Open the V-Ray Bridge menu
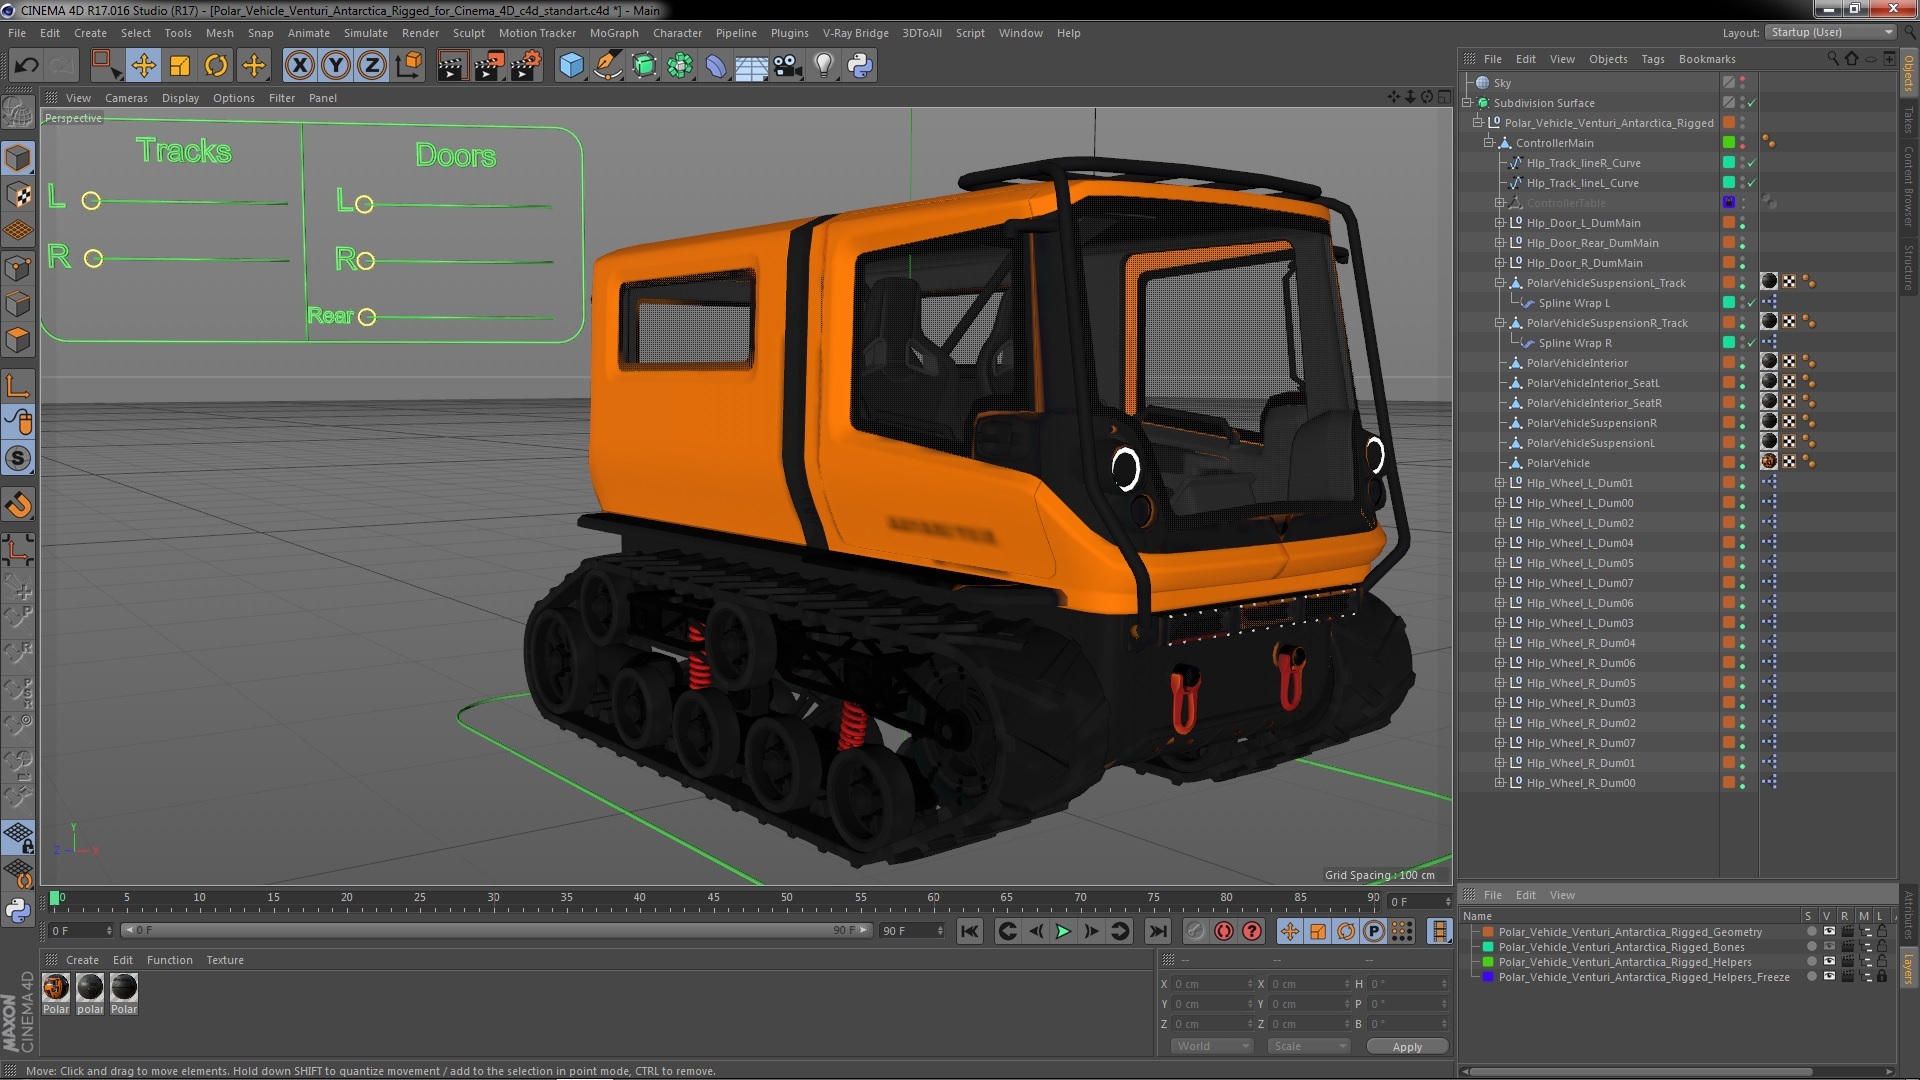The width and height of the screenshot is (1920, 1080). click(855, 33)
